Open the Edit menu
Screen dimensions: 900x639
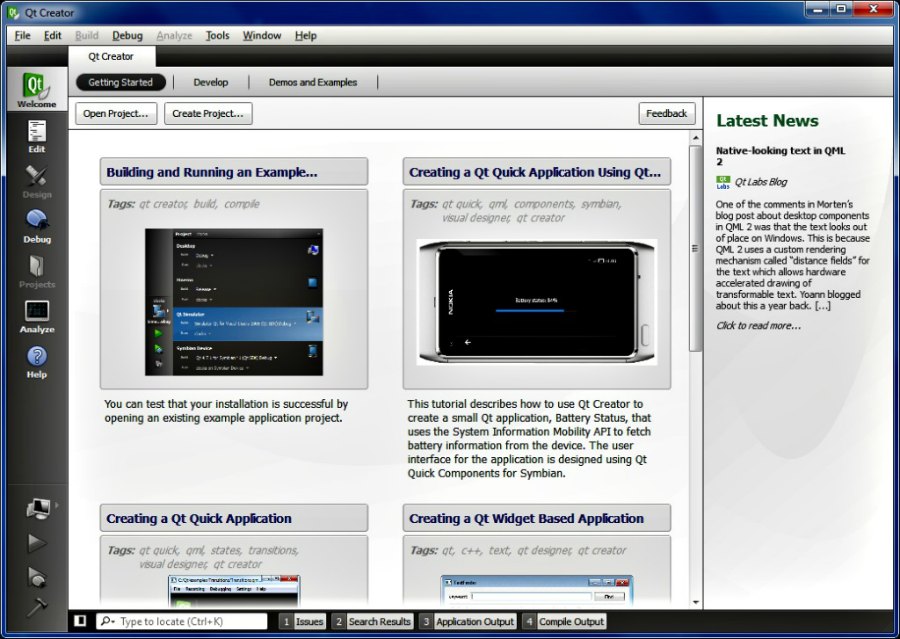(52, 36)
